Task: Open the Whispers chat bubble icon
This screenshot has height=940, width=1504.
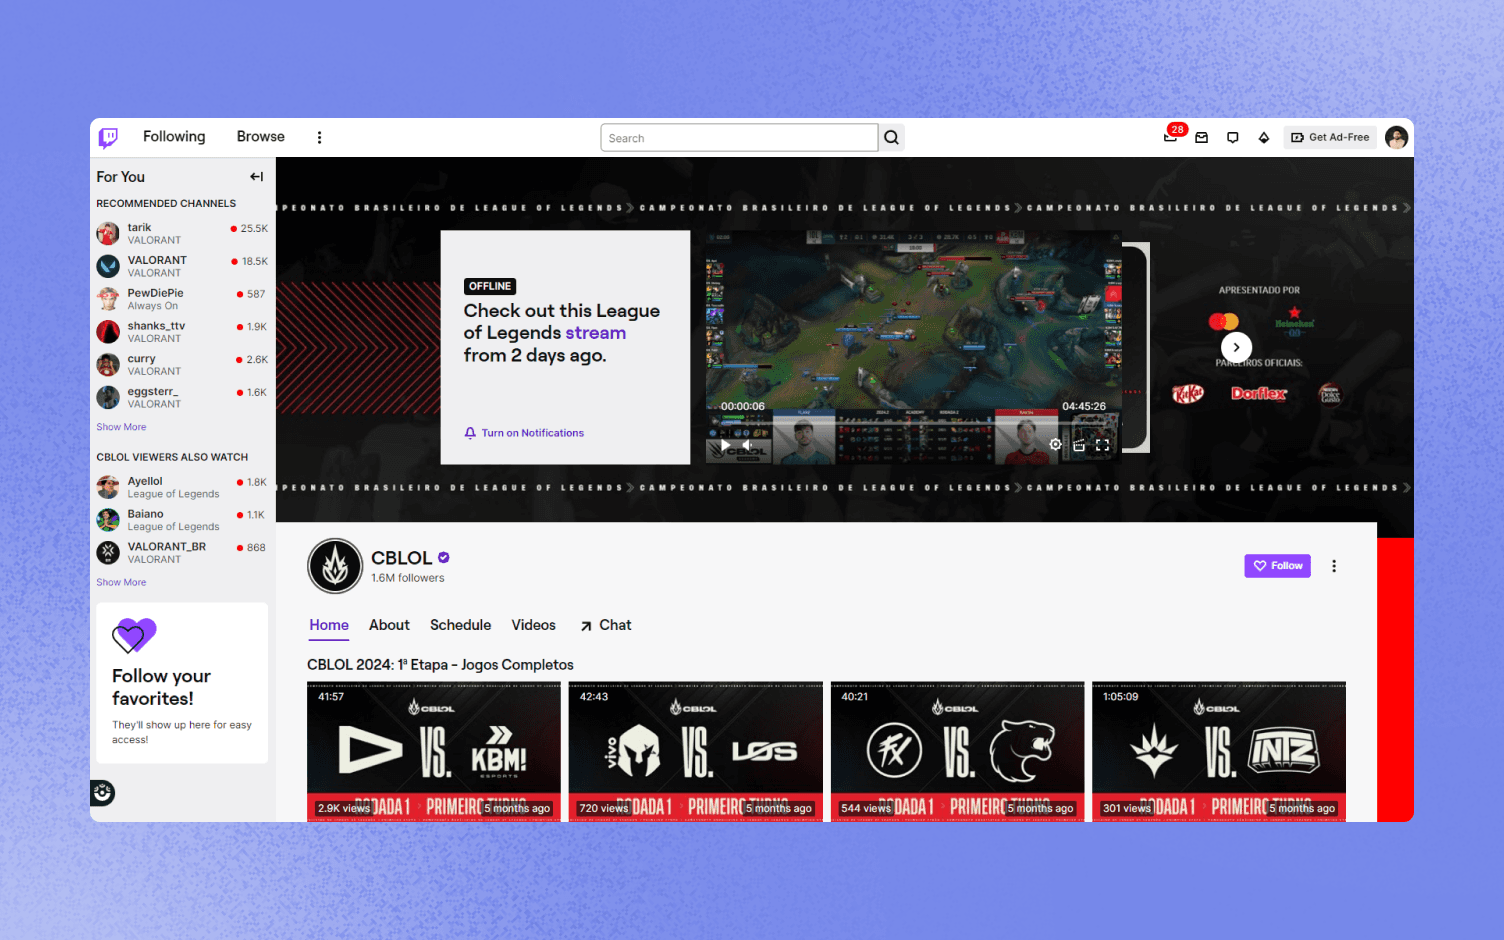Action: (x=1232, y=138)
